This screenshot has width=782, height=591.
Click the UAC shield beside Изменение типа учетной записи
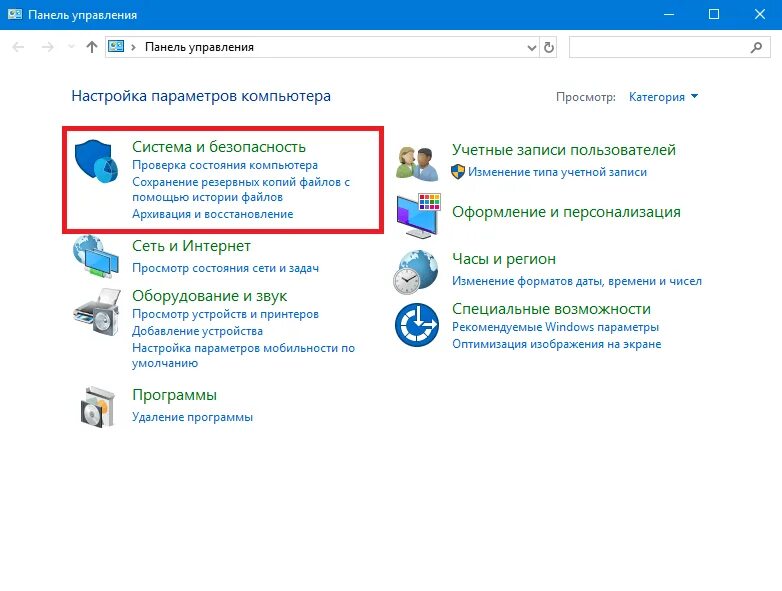[x=458, y=172]
